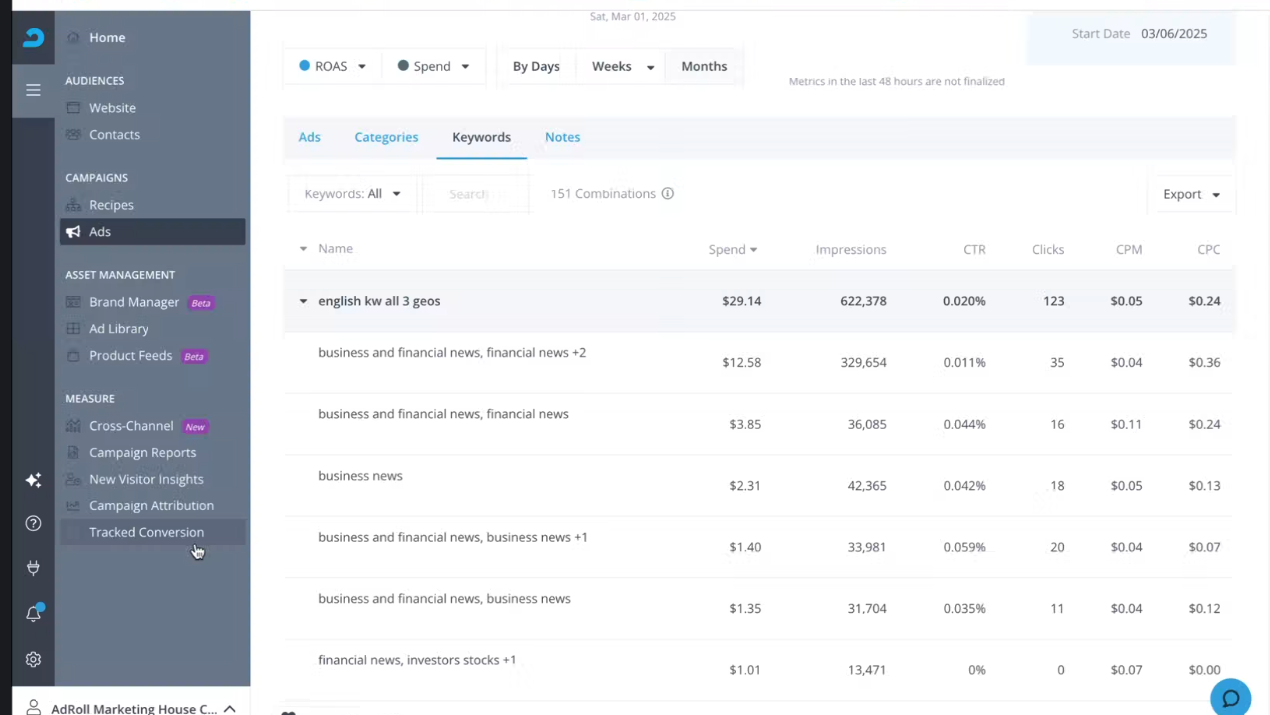Image resolution: width=1270 pixels, height=715 pixels.
Task: Open the notifications bell icon
Action: [x=33, y=614]
